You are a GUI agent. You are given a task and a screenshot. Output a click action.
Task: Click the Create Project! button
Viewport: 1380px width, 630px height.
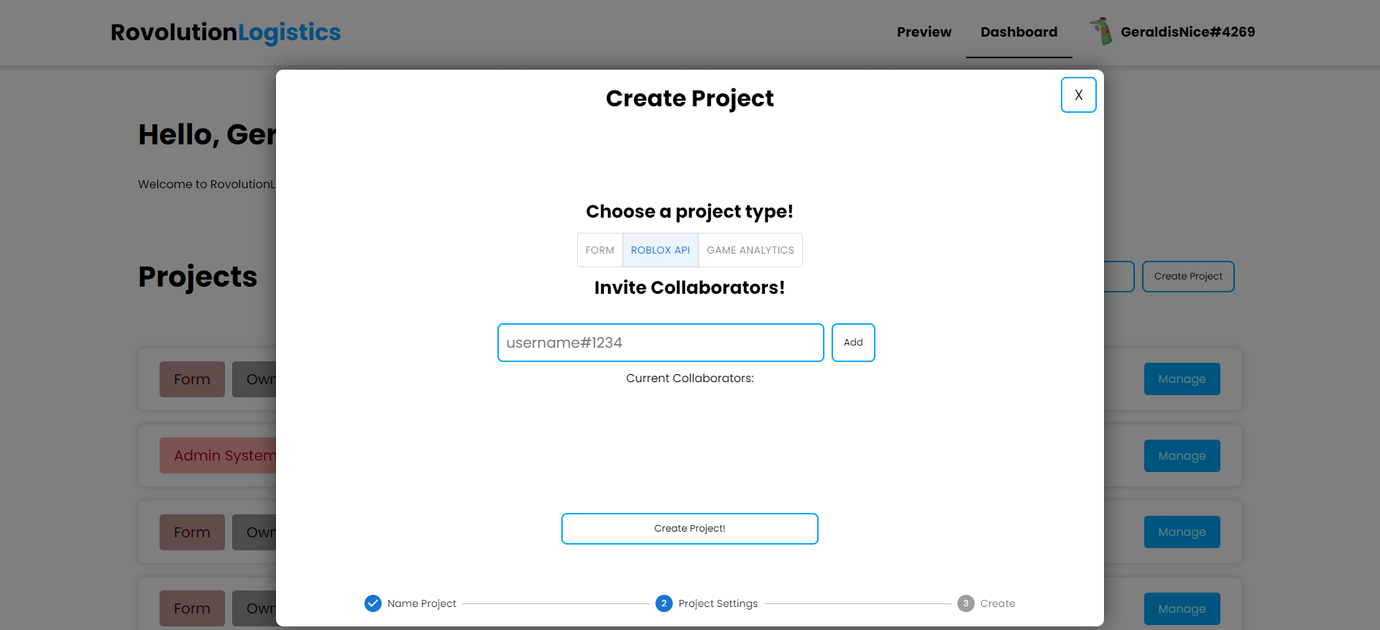(x=689, y=528)
